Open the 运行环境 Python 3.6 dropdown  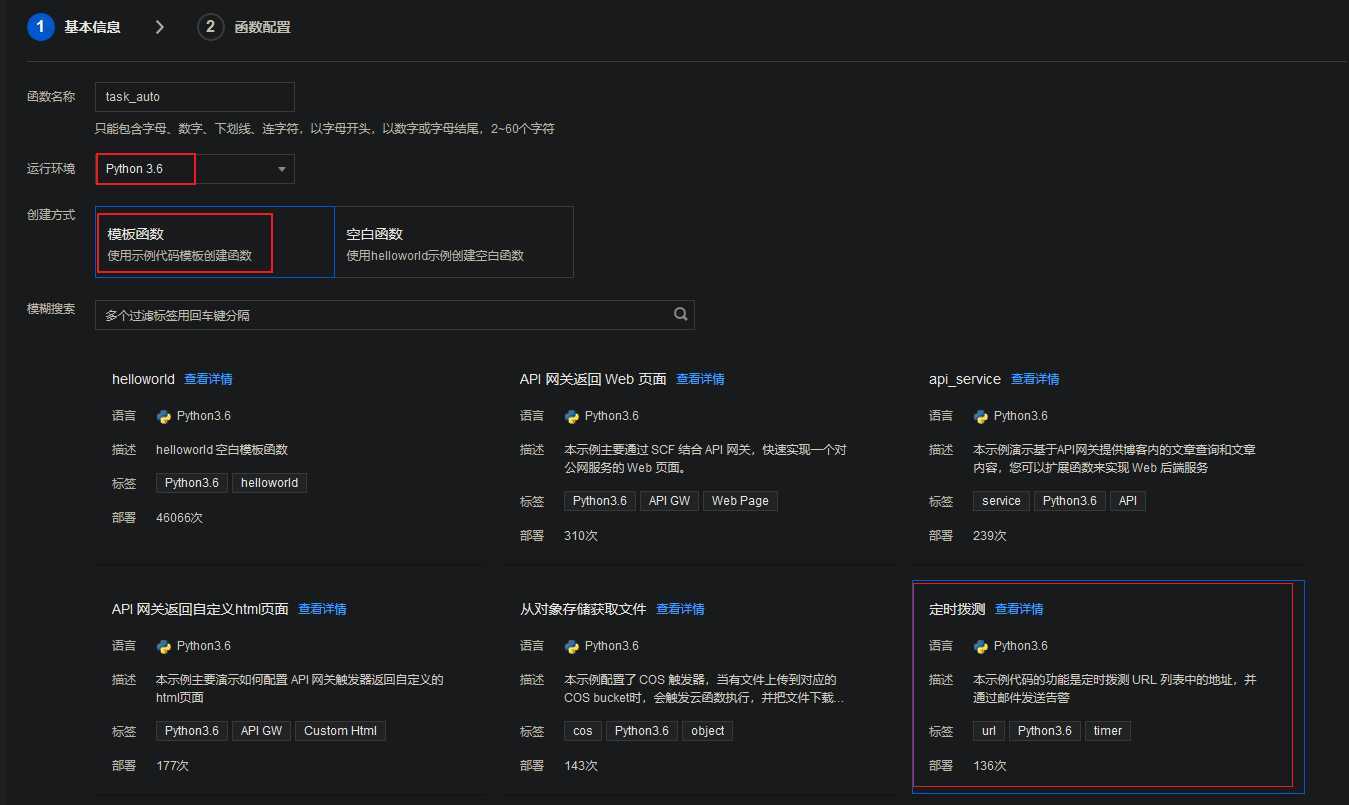point(195,169)
